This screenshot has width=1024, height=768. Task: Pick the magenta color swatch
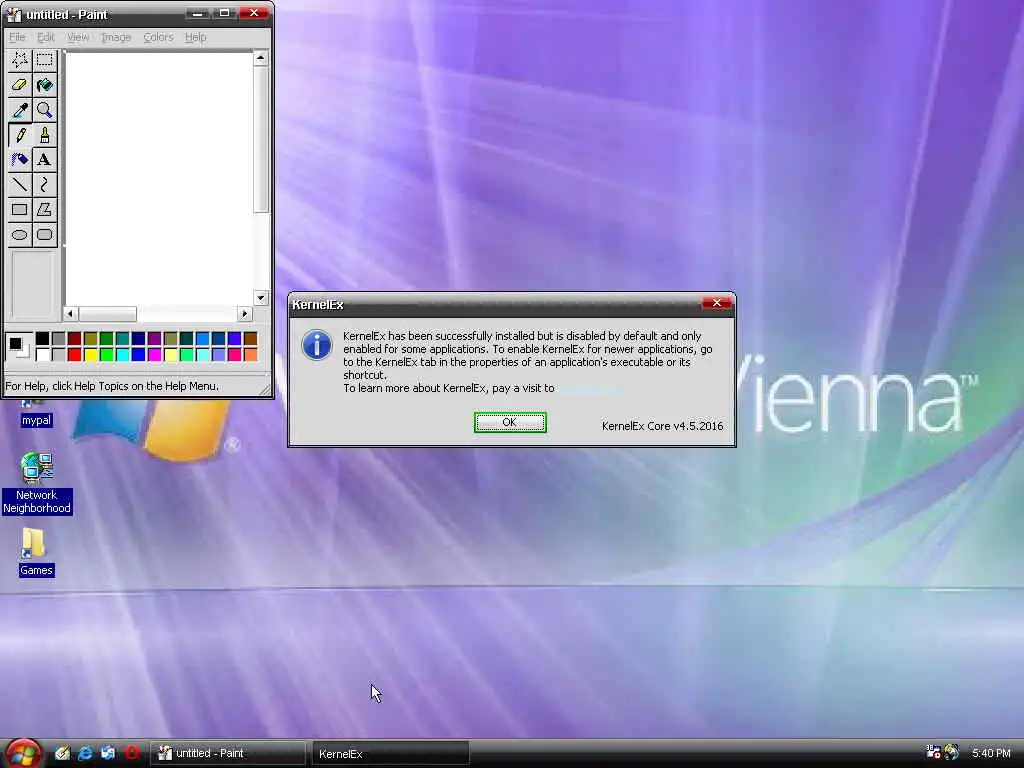(155, 355)
